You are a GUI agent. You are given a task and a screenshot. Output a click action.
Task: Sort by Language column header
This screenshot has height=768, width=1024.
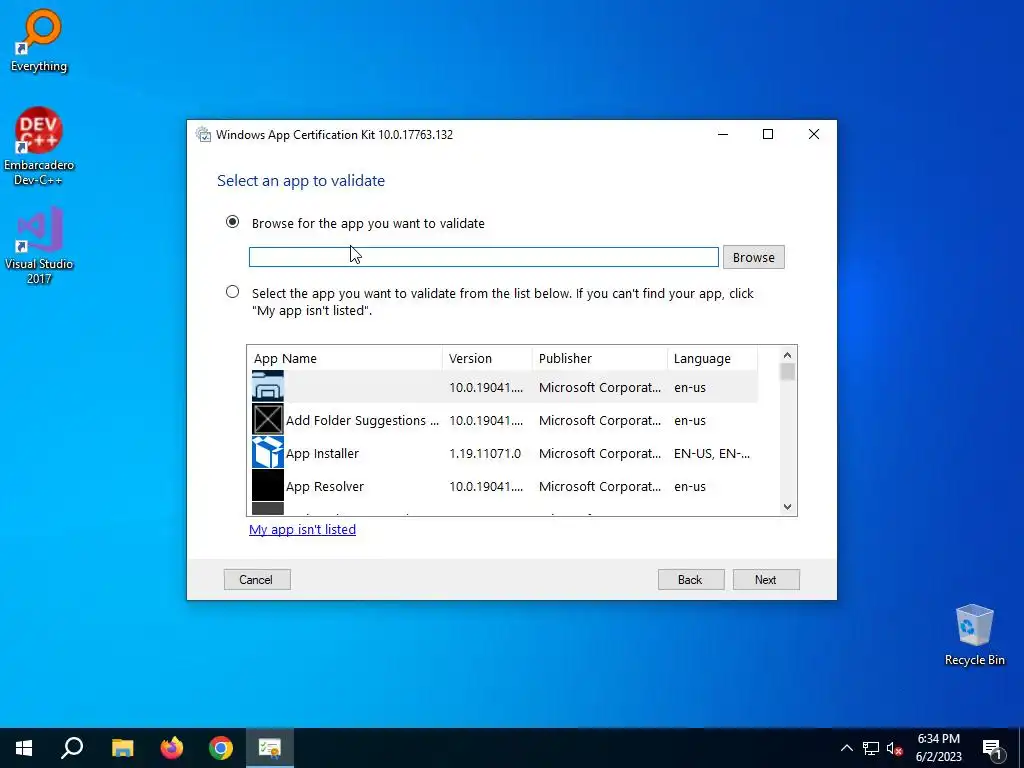coord(712,358)
